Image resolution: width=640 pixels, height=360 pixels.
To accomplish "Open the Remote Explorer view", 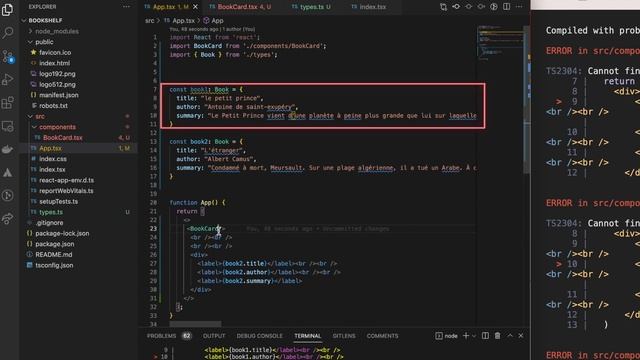I will tap(7, 126).
